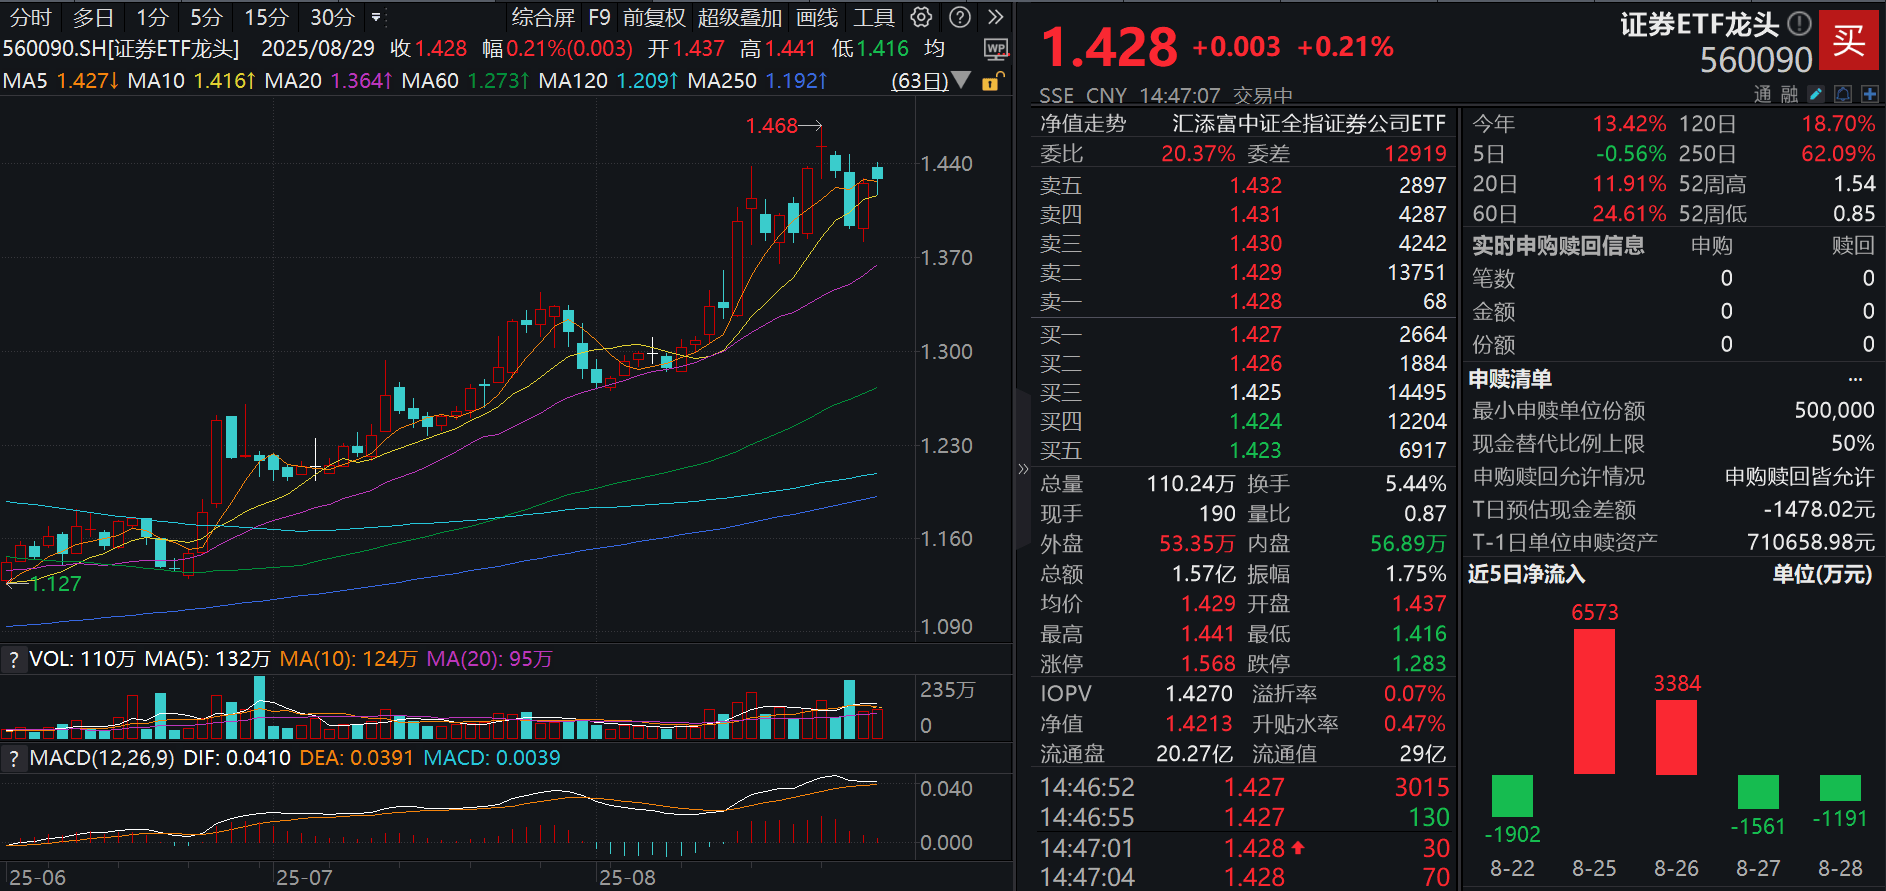Click the WP monitor icon
1886x891 pixels.
tap(996, 49)
